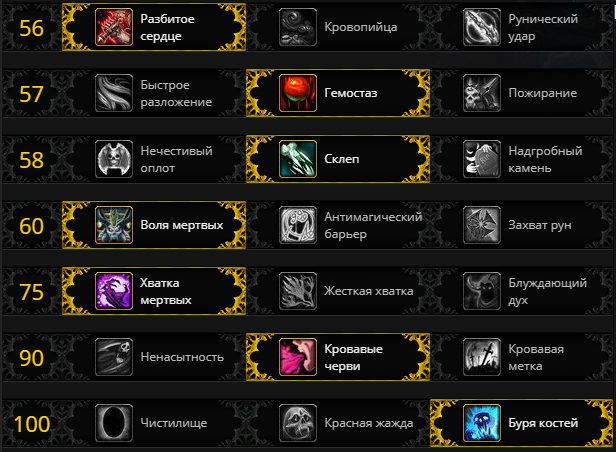Click the Воля мертвых icon
This screenshot has width=616, height=452.
(114, 225)
